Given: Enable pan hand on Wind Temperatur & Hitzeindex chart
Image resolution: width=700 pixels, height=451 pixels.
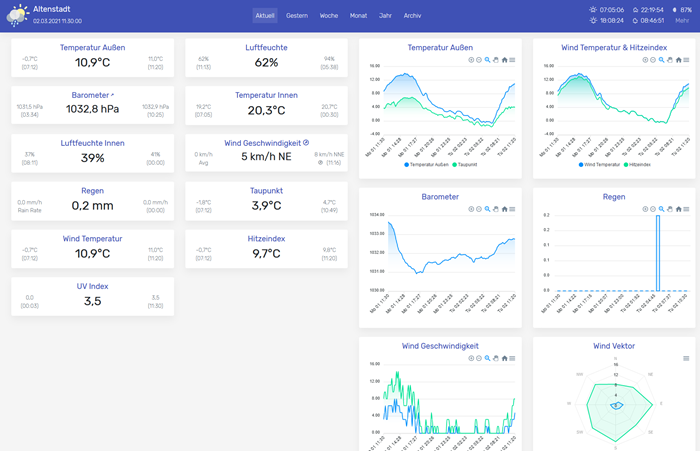Looking at the screenshot, I should tap(670, 60).
